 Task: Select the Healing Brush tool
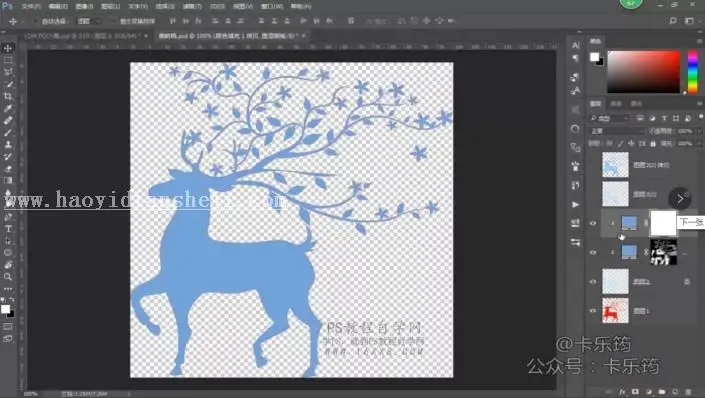(8, 121)
